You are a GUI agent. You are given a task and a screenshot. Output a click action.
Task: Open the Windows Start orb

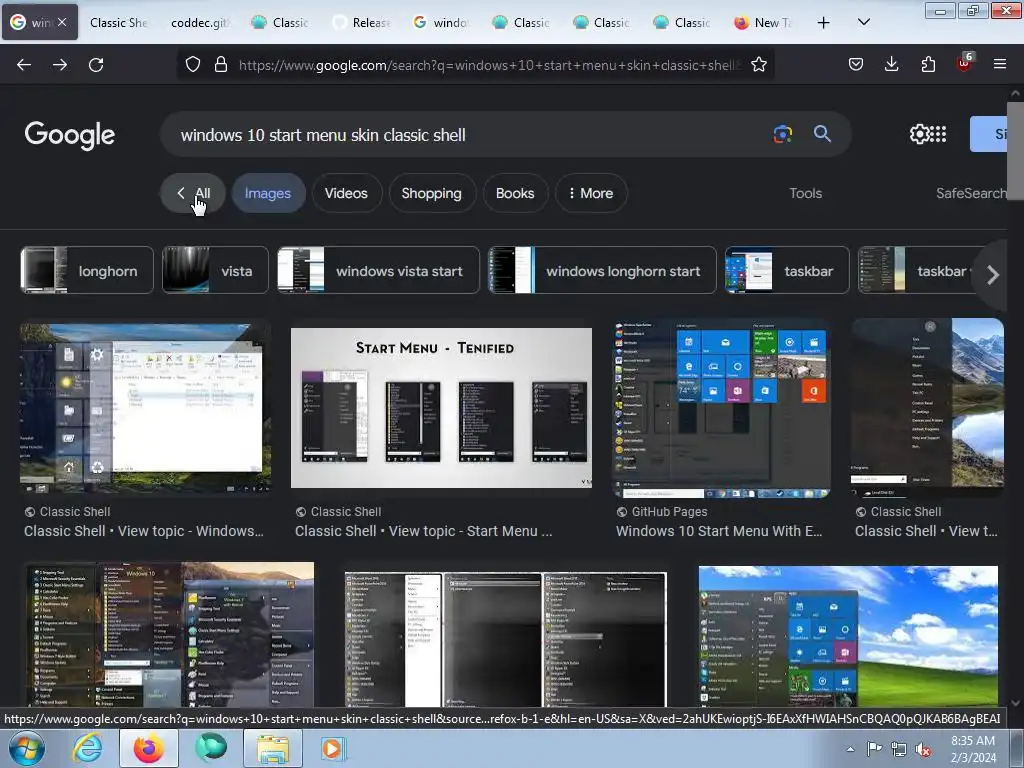[27, 748]
